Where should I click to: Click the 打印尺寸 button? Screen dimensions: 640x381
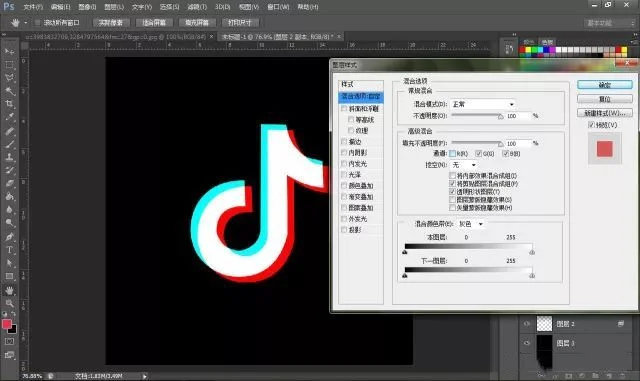click(240, 23)
